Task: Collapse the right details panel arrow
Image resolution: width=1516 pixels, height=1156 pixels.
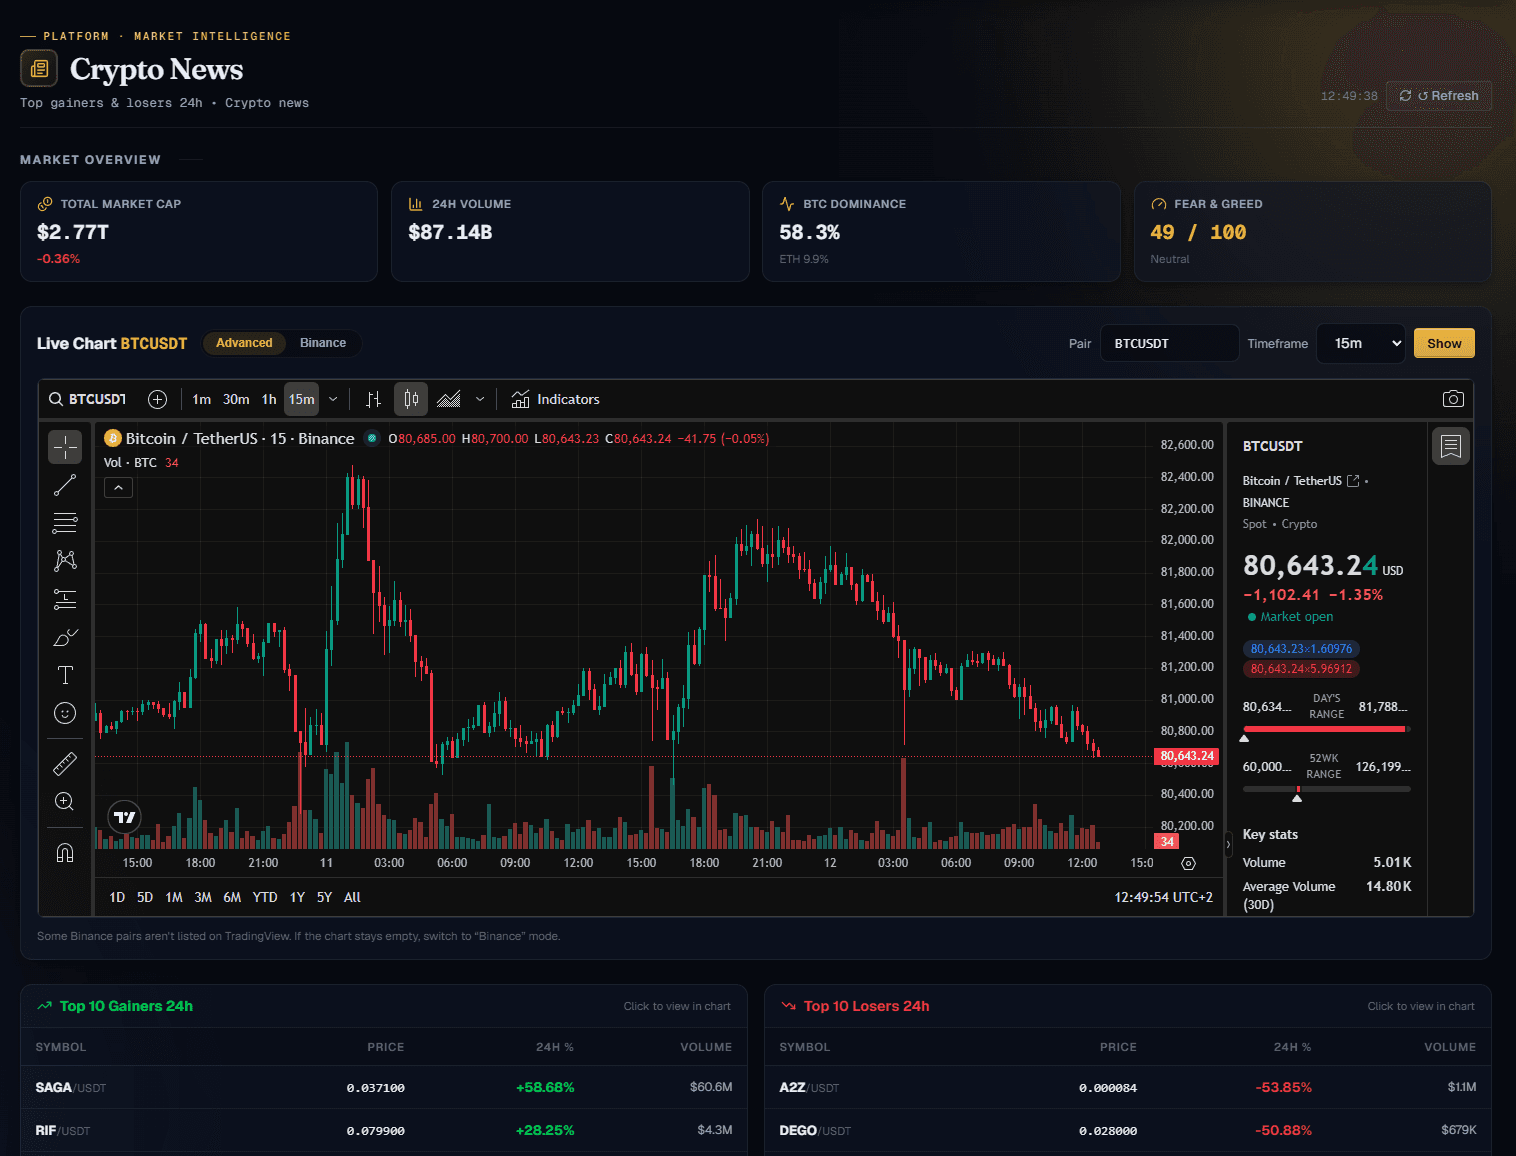Action: pyautogui.click(x=1228, y=845)
